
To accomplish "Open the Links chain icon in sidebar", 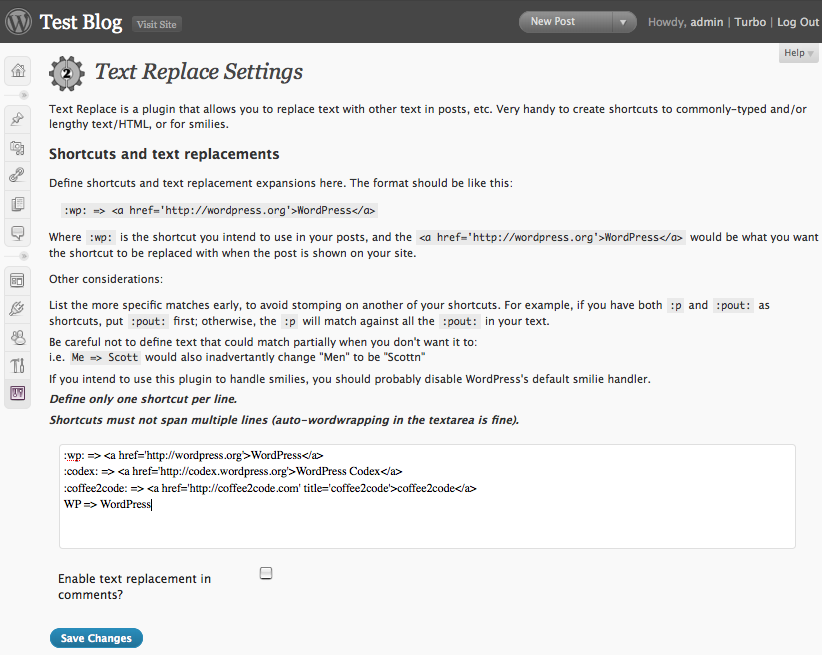I will pos(18,175).
